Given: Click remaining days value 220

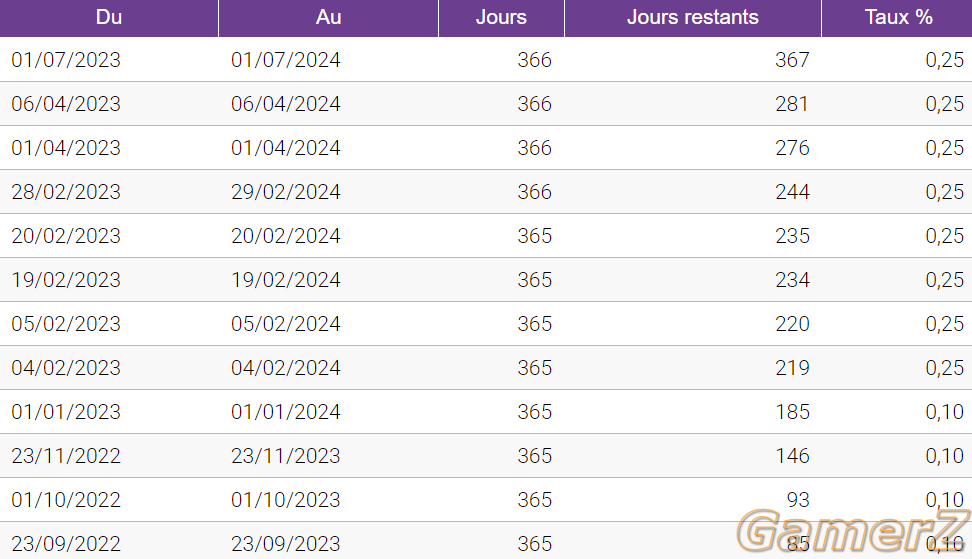Looking at the screenshot, I should click(792, 324).
